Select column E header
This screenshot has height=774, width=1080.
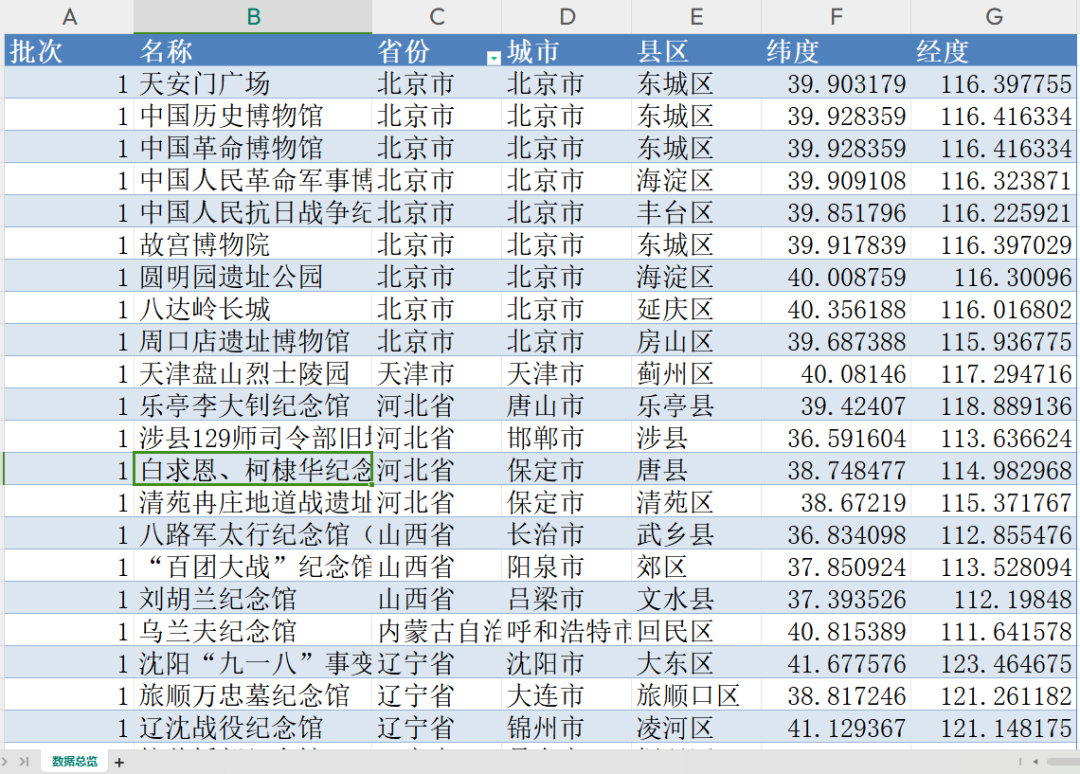(696, 17)
